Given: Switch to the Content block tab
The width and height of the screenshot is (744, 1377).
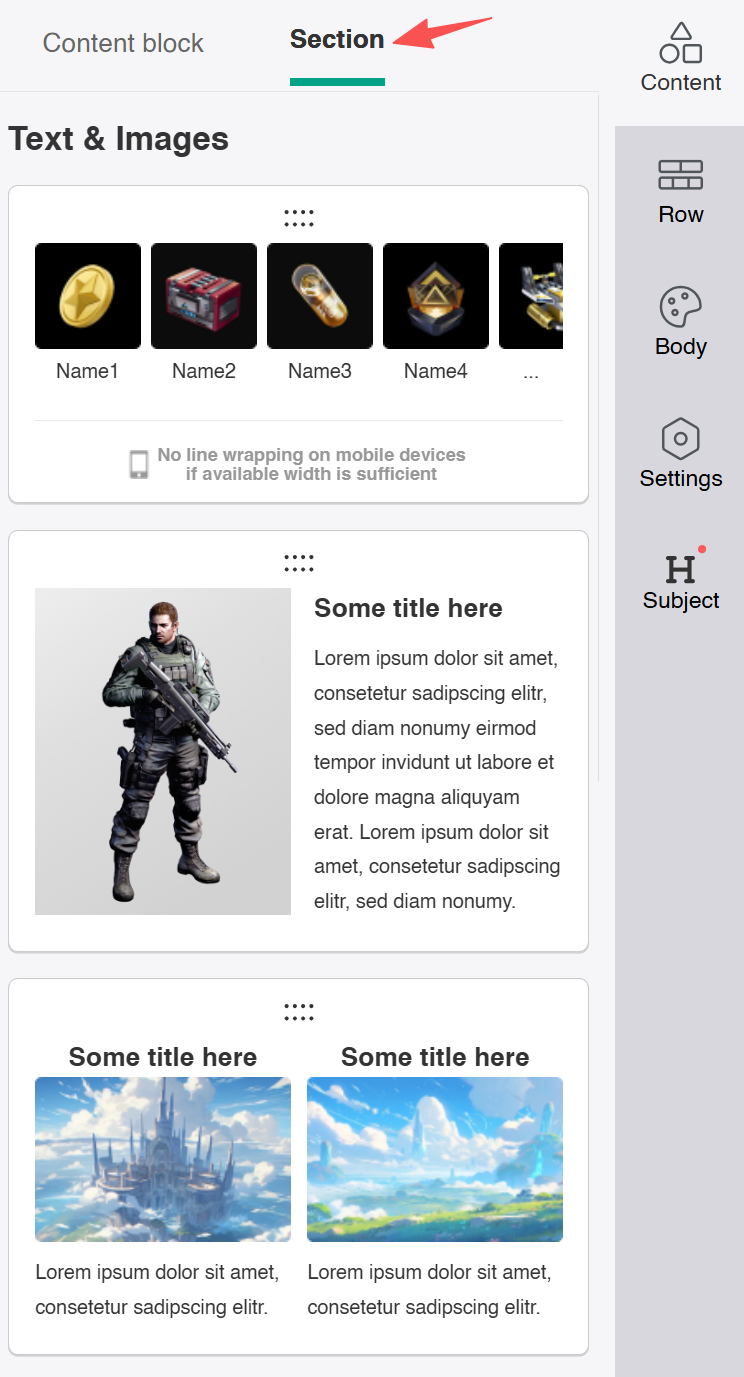Looking at the screenshot, I should (123, 43).
